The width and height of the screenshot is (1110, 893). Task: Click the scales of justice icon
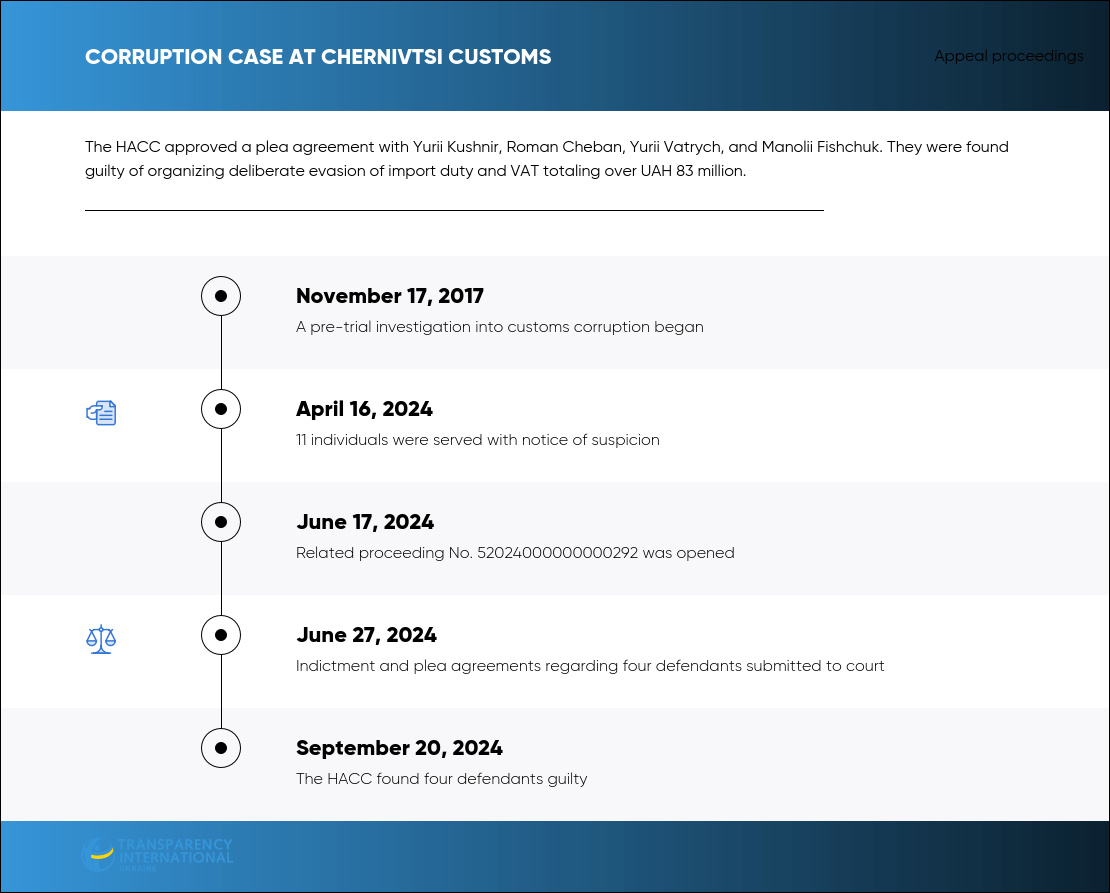point(101,639)
